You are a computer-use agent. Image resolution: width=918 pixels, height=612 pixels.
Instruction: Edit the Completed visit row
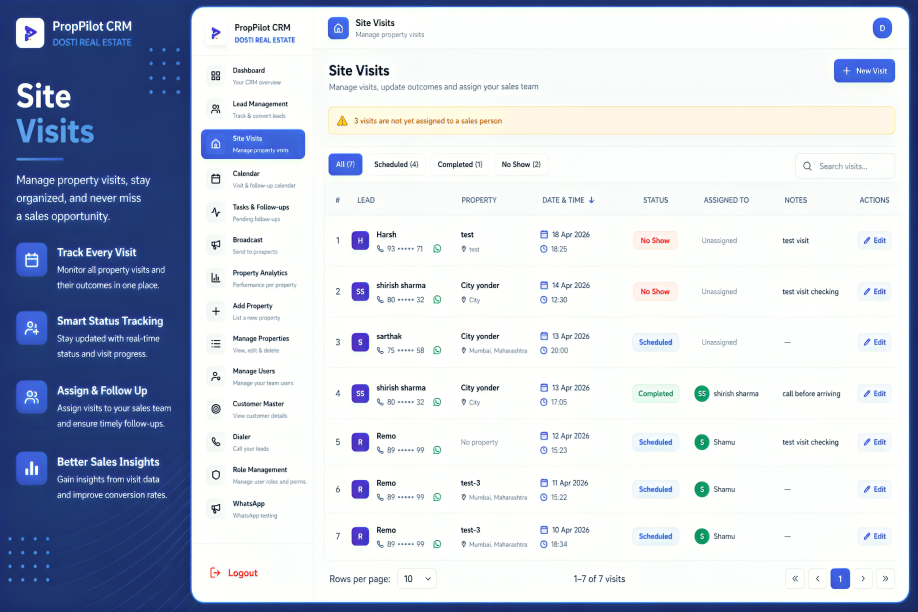[x=875, y=394]
